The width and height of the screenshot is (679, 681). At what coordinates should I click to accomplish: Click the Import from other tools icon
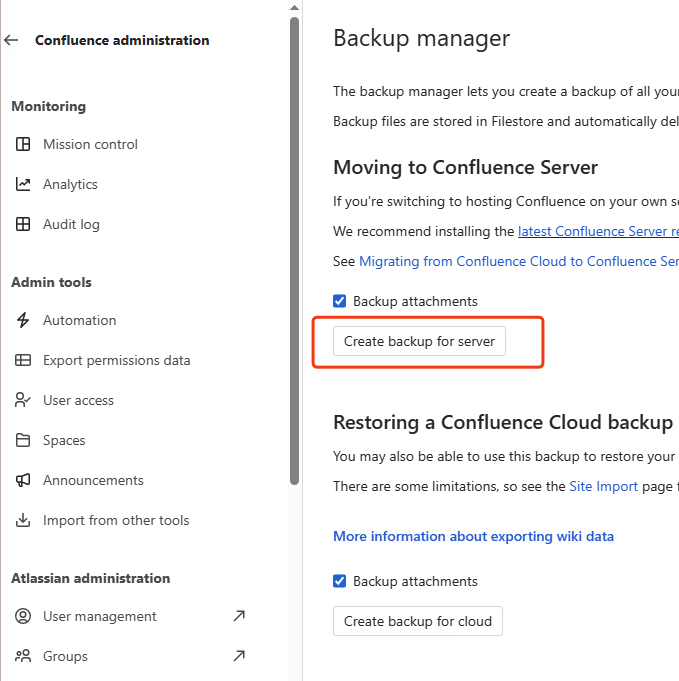pos(23,521)
